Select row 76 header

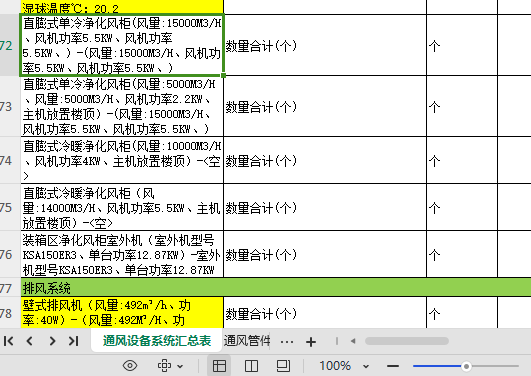pos(10,254)
